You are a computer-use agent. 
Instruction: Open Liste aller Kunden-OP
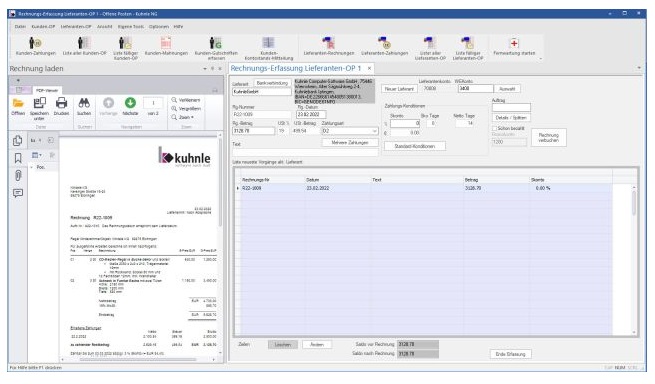click(84, 47)
